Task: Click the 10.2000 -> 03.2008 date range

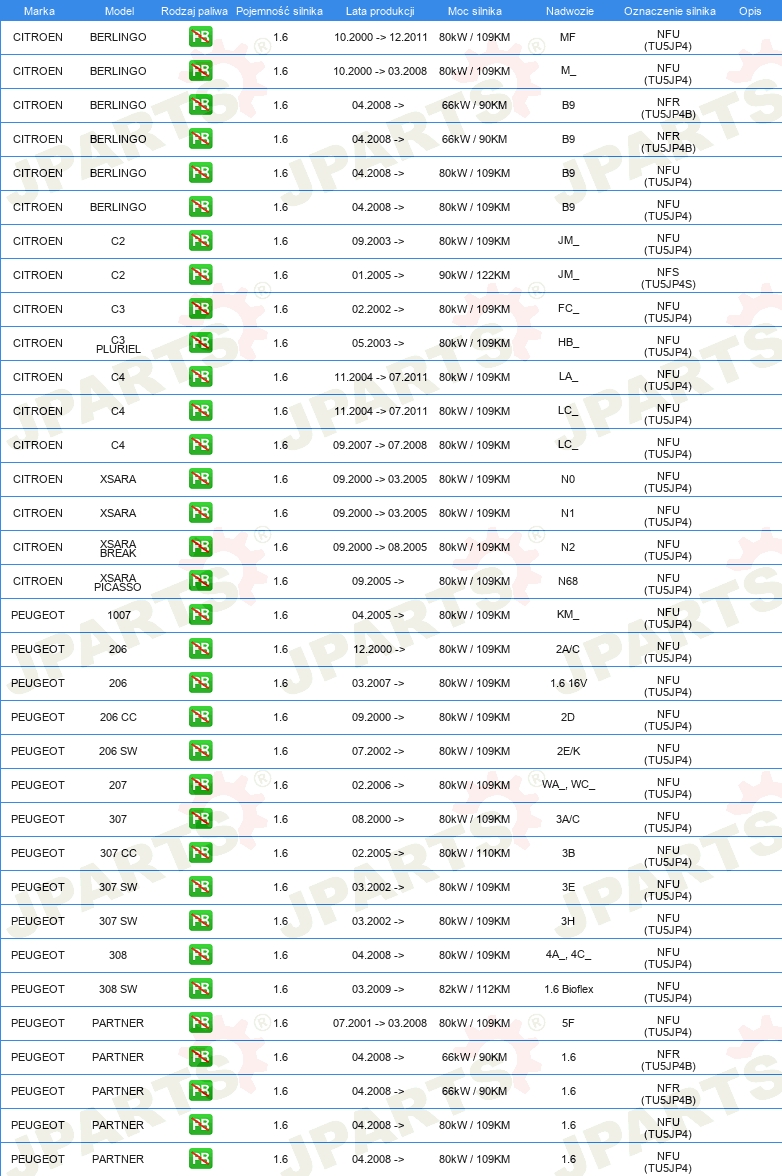Action: point(380,71)
